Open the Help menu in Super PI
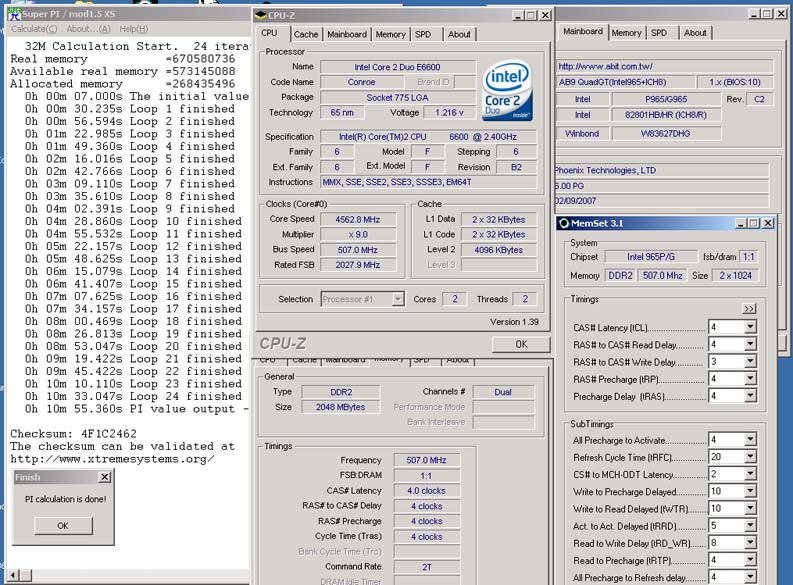This screenshot has height=585, width=793. pyautogui.click(x=134, y=29)
